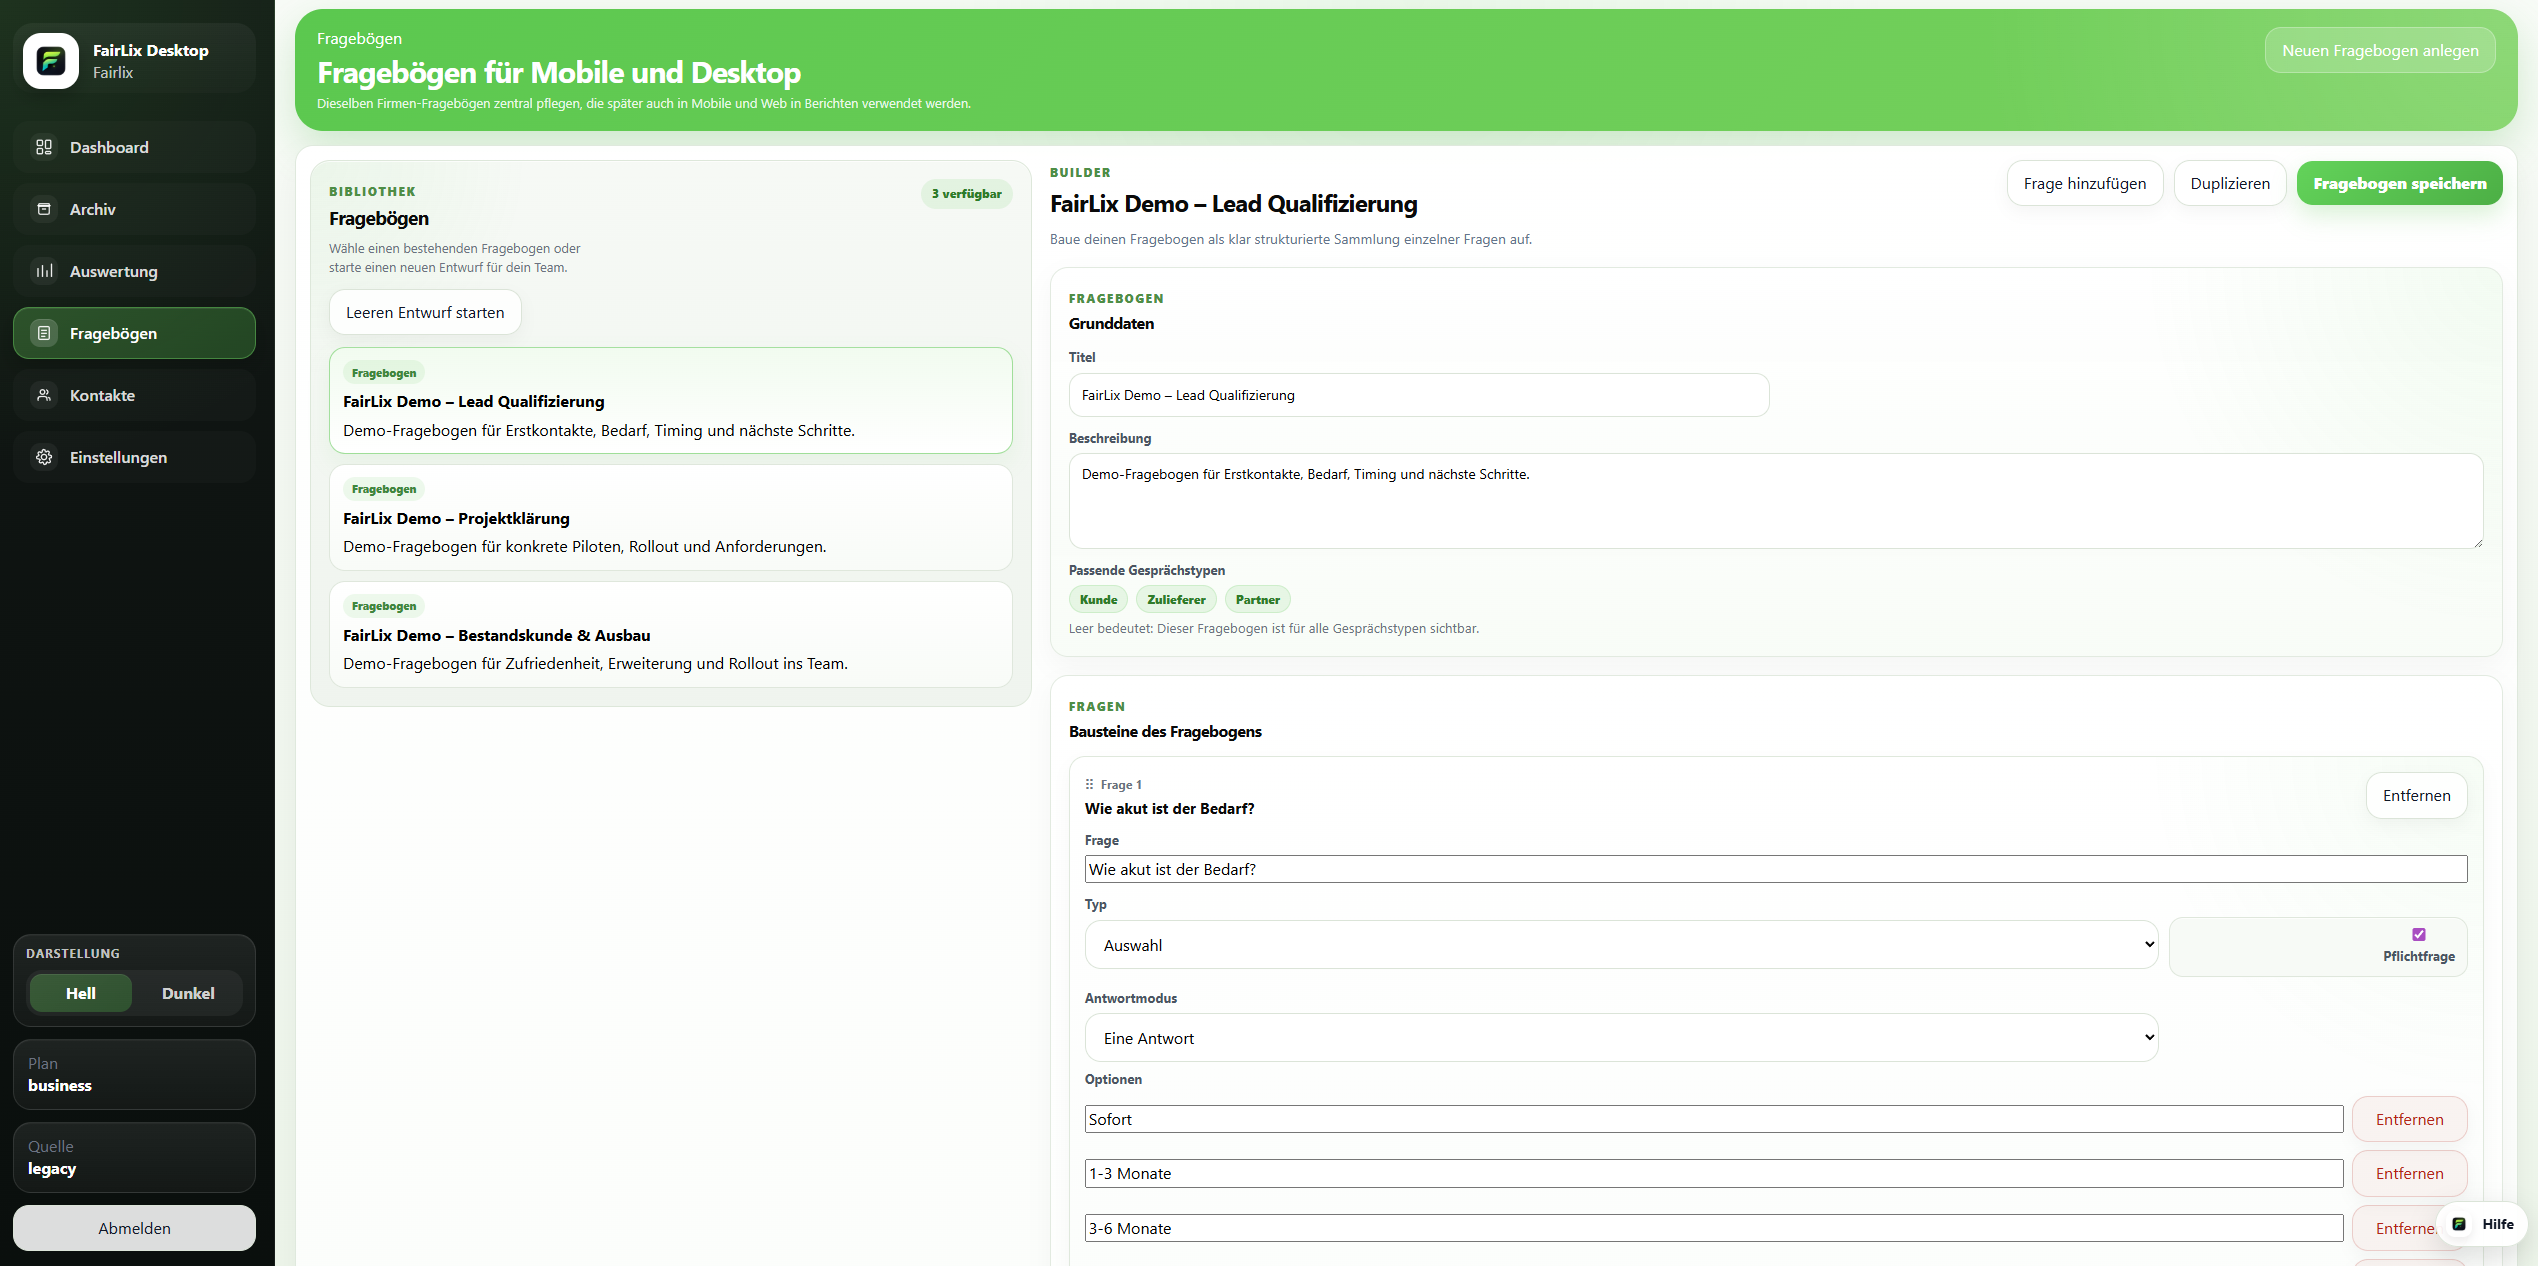
Task: Open Einstellungen in the sidebar
Action: (x=134, y=457)
